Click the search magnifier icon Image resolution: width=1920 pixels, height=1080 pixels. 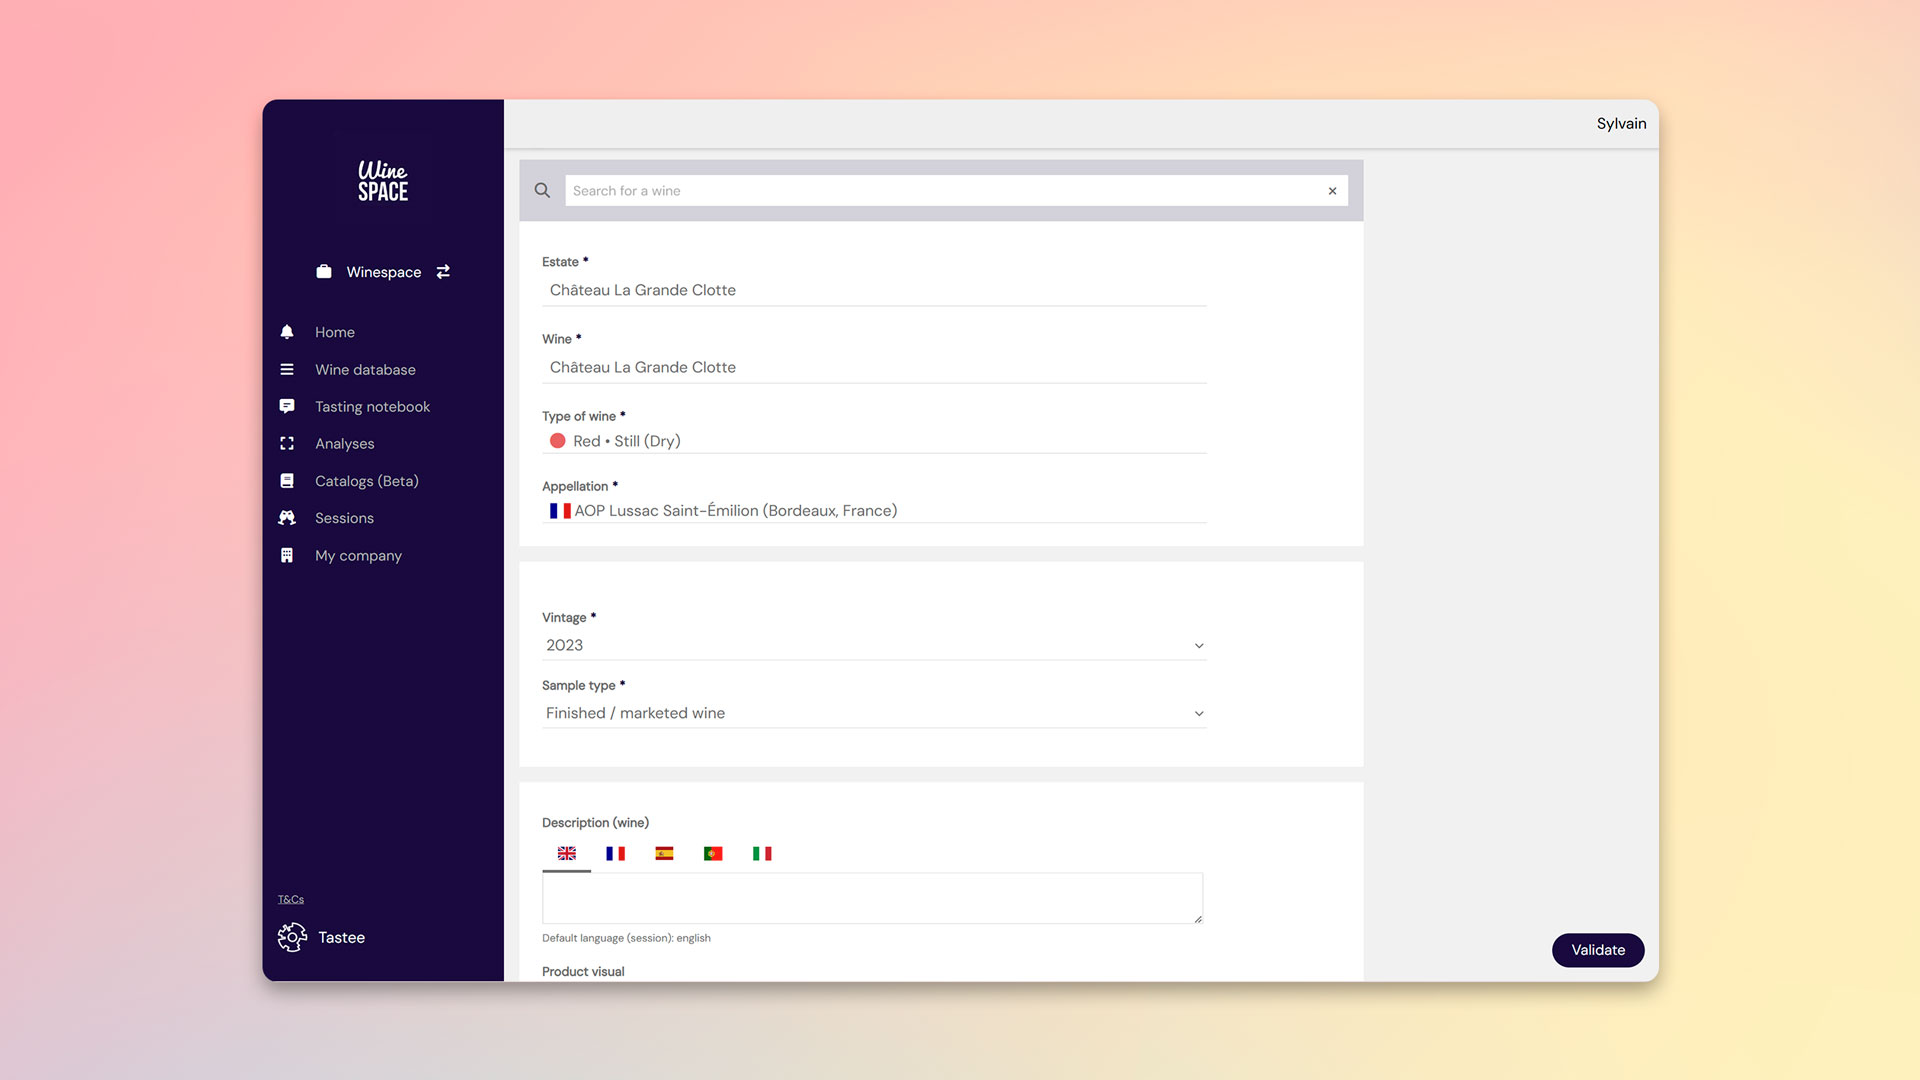tap(542, 190)
